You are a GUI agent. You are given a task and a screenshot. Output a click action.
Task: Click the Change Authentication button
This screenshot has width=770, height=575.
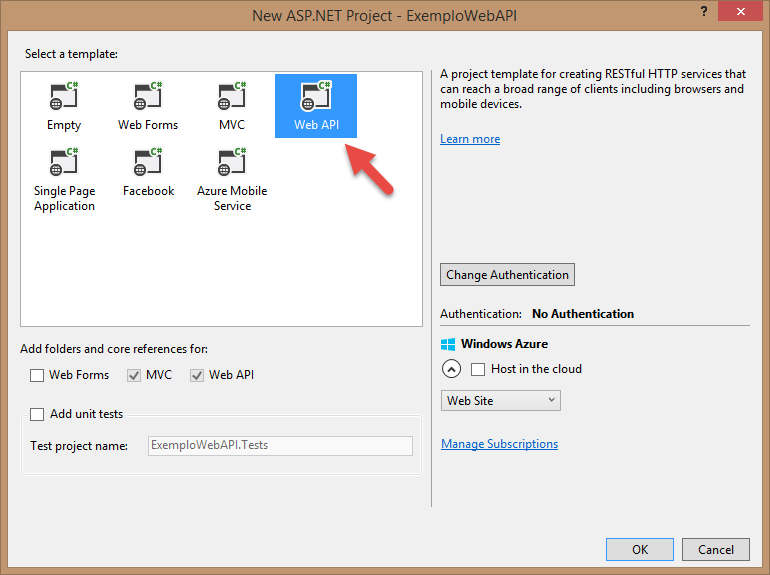pyautogui.click(x=507, y=274)
